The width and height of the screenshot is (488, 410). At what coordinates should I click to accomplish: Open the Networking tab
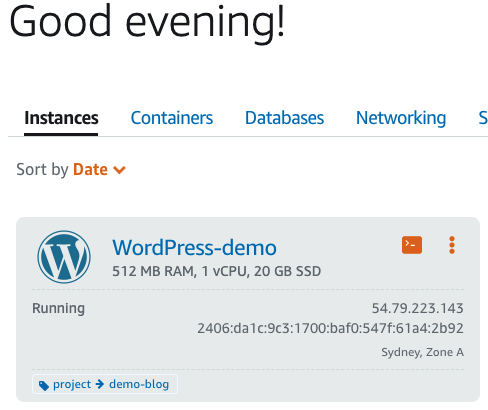pos(401,118)
